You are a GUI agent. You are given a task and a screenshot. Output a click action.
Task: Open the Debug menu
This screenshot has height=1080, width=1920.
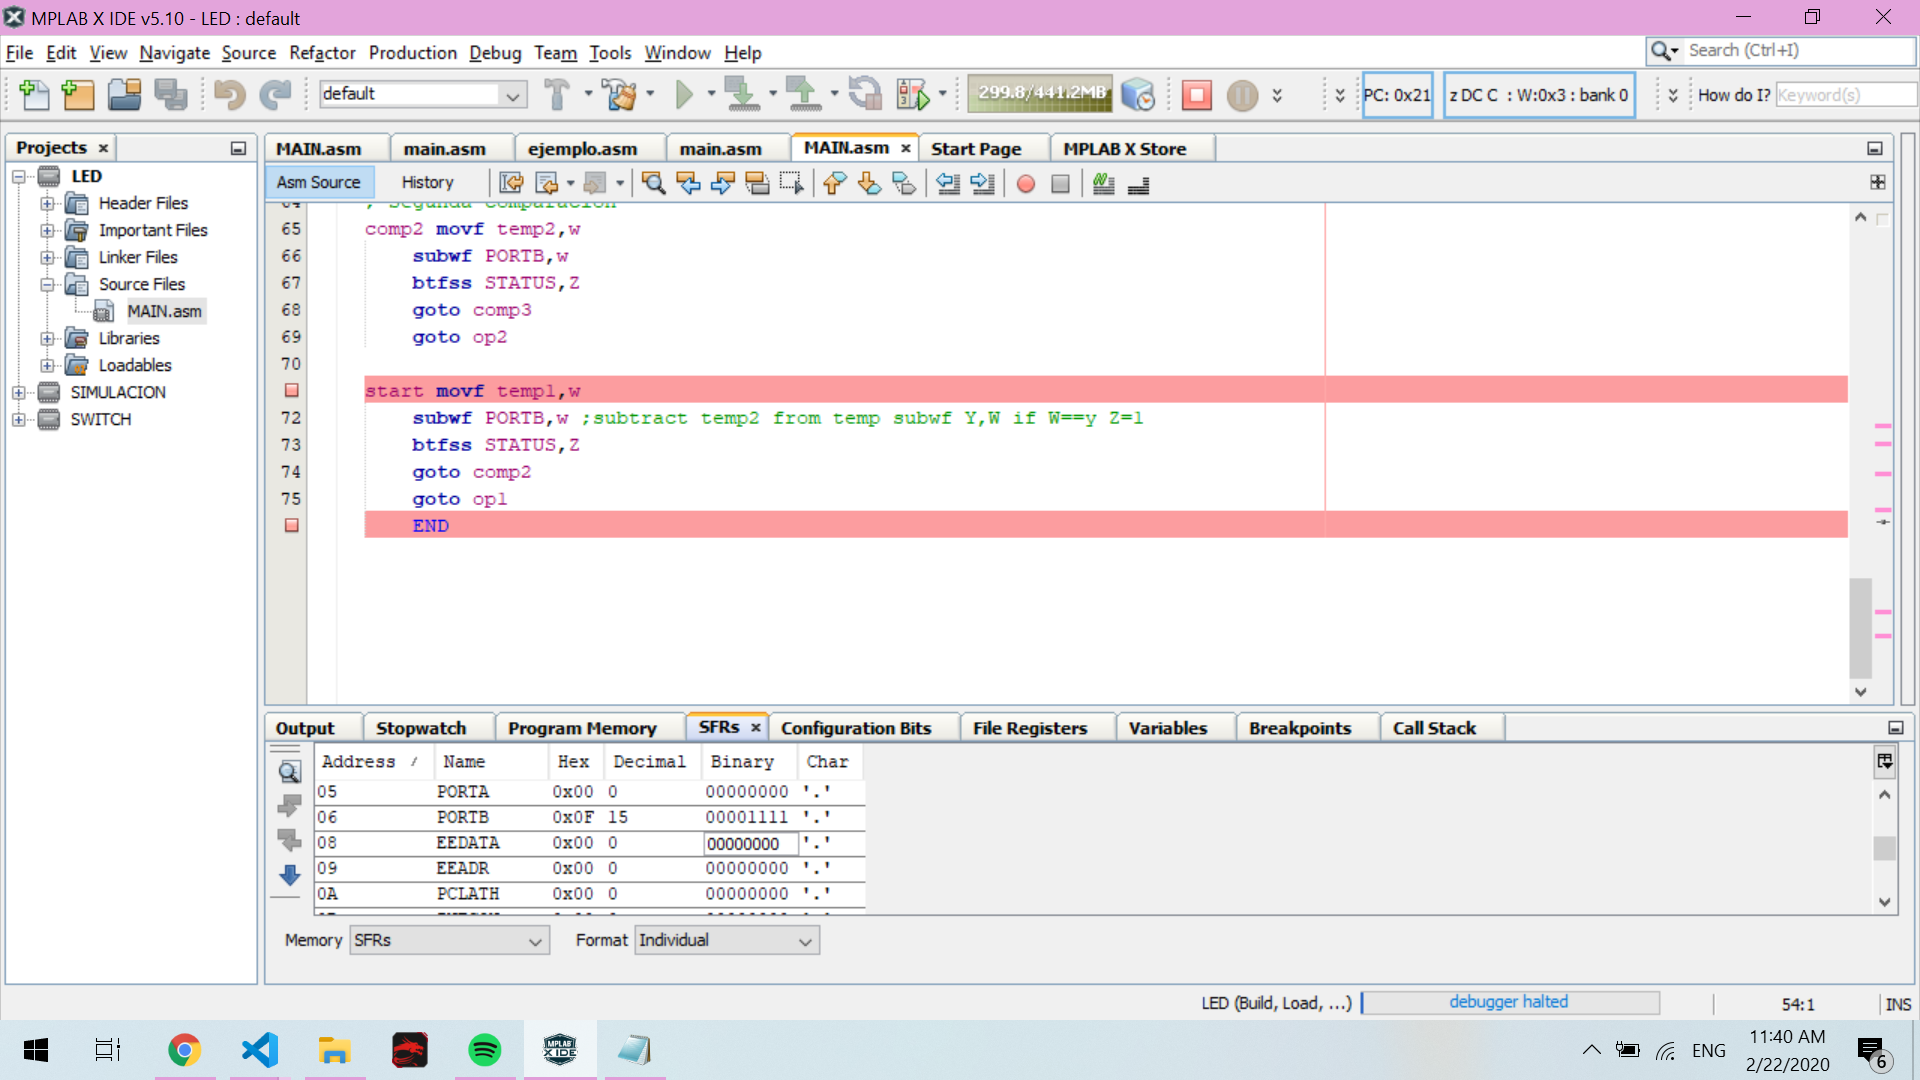(x=495, y=53)
